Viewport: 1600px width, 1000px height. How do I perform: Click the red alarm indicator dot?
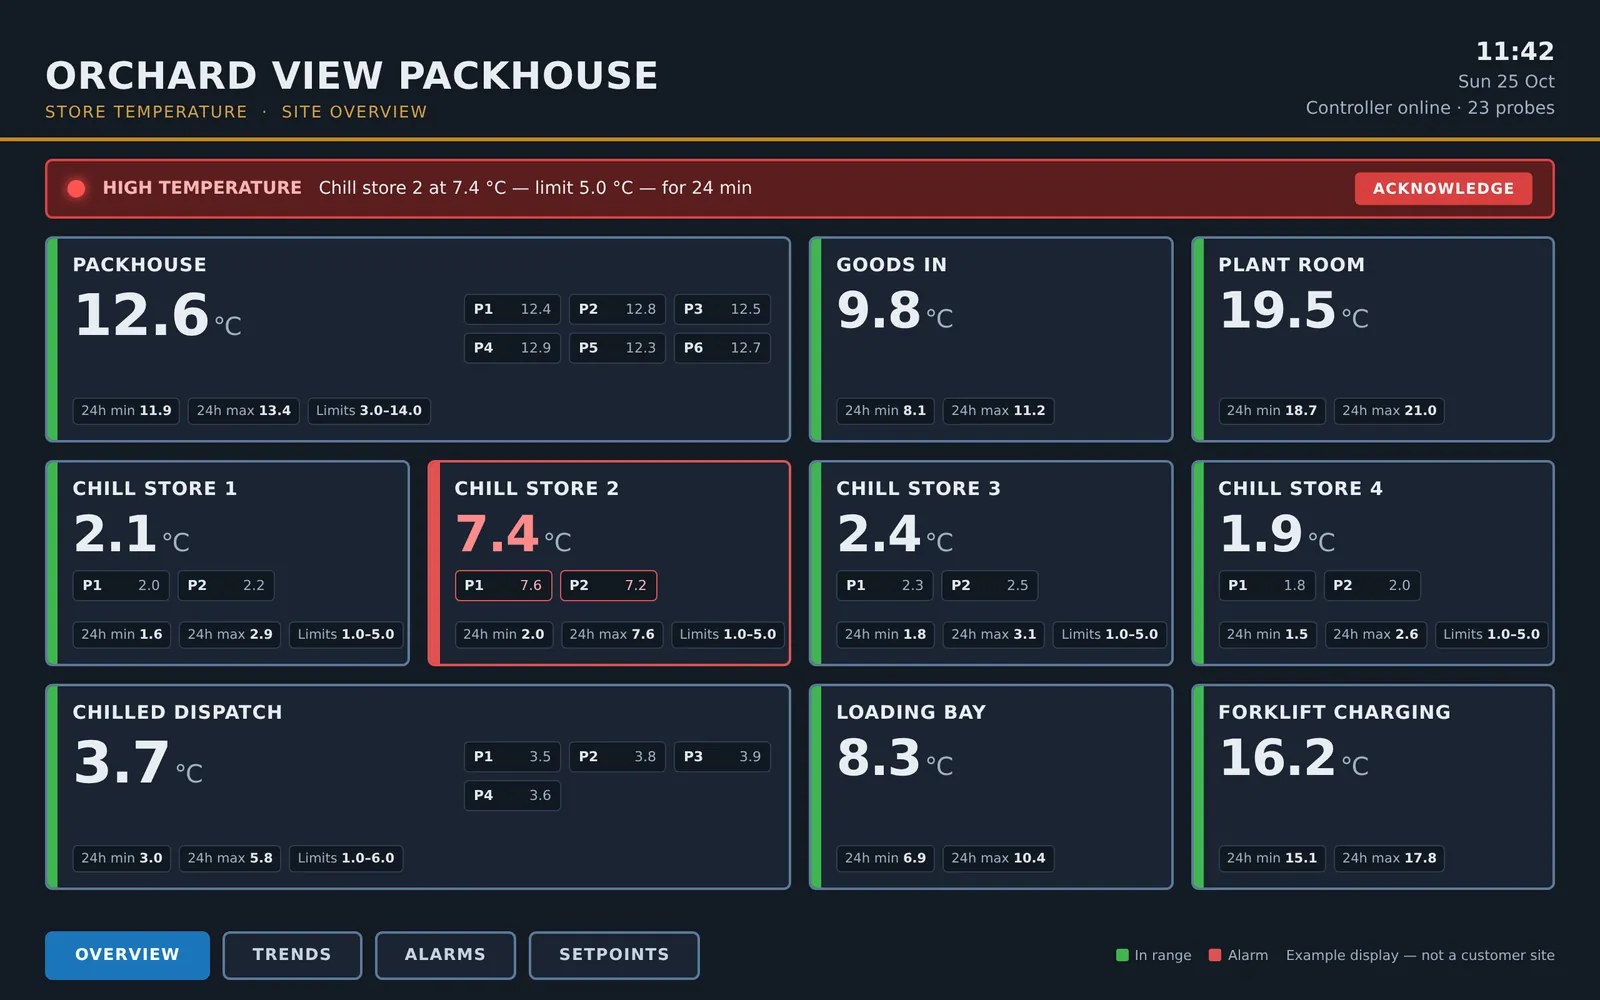pos(76,188)
